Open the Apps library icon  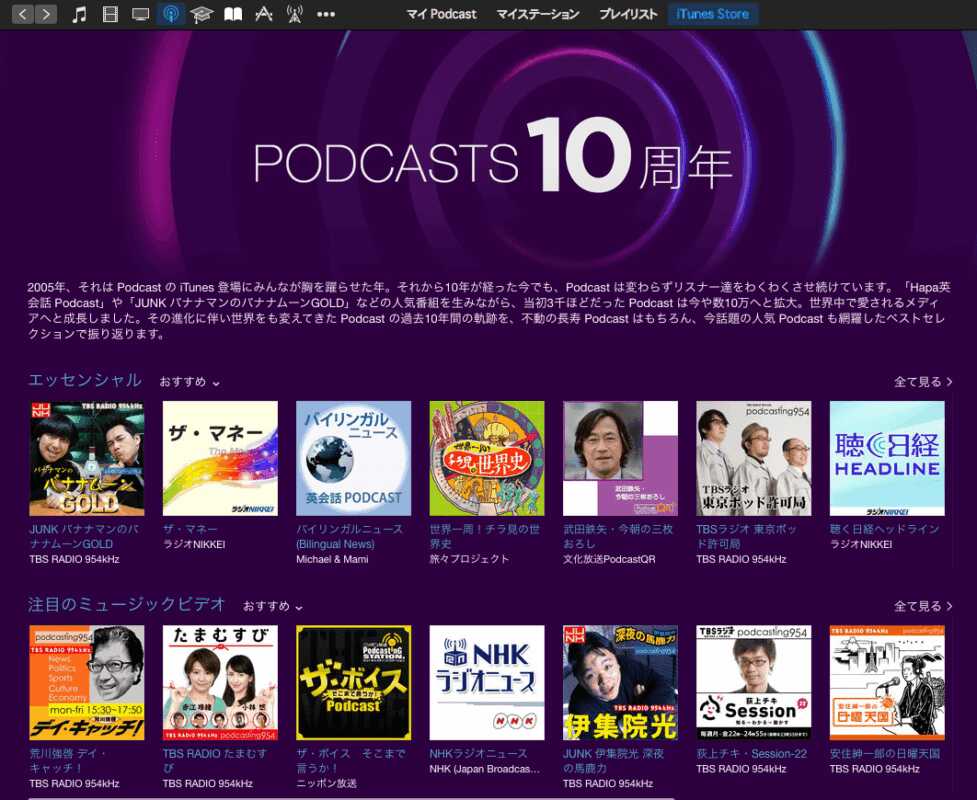264,14
